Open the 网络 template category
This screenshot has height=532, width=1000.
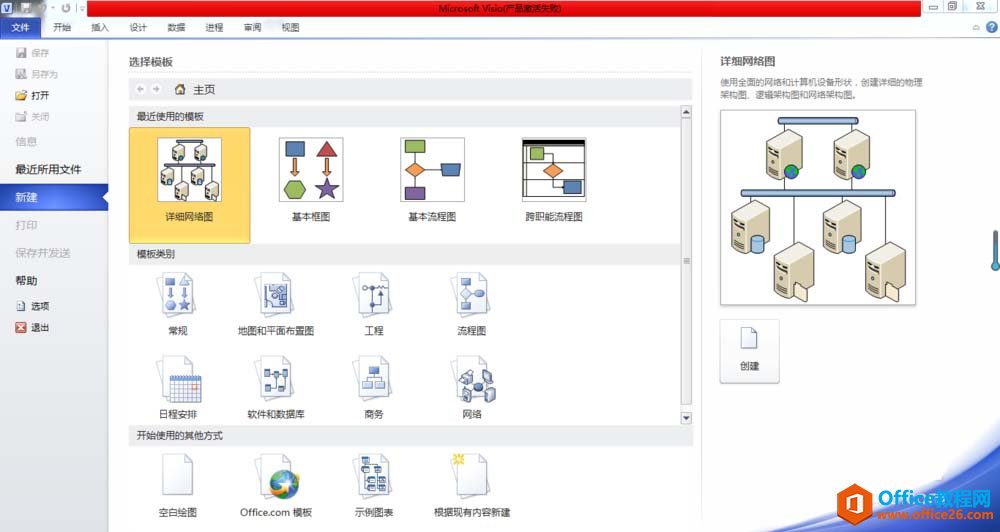pos(472,388)
